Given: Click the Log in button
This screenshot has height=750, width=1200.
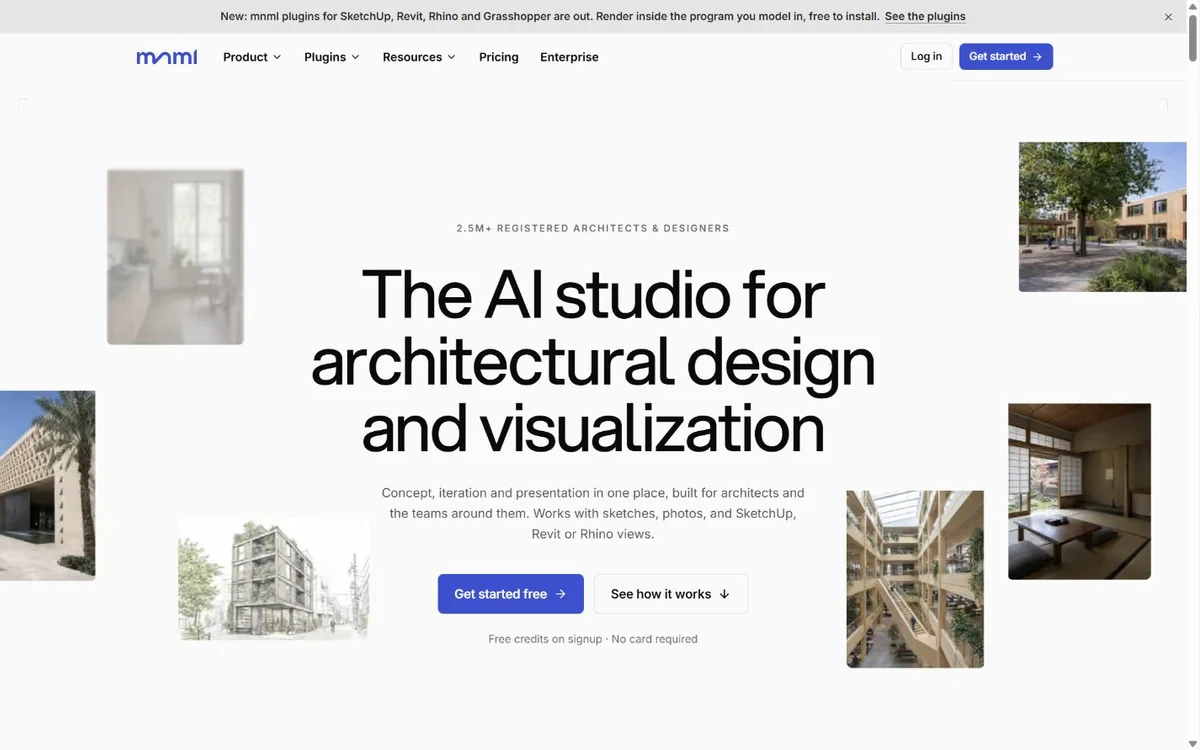Looking at the screenshot, I should click(926, 57).
